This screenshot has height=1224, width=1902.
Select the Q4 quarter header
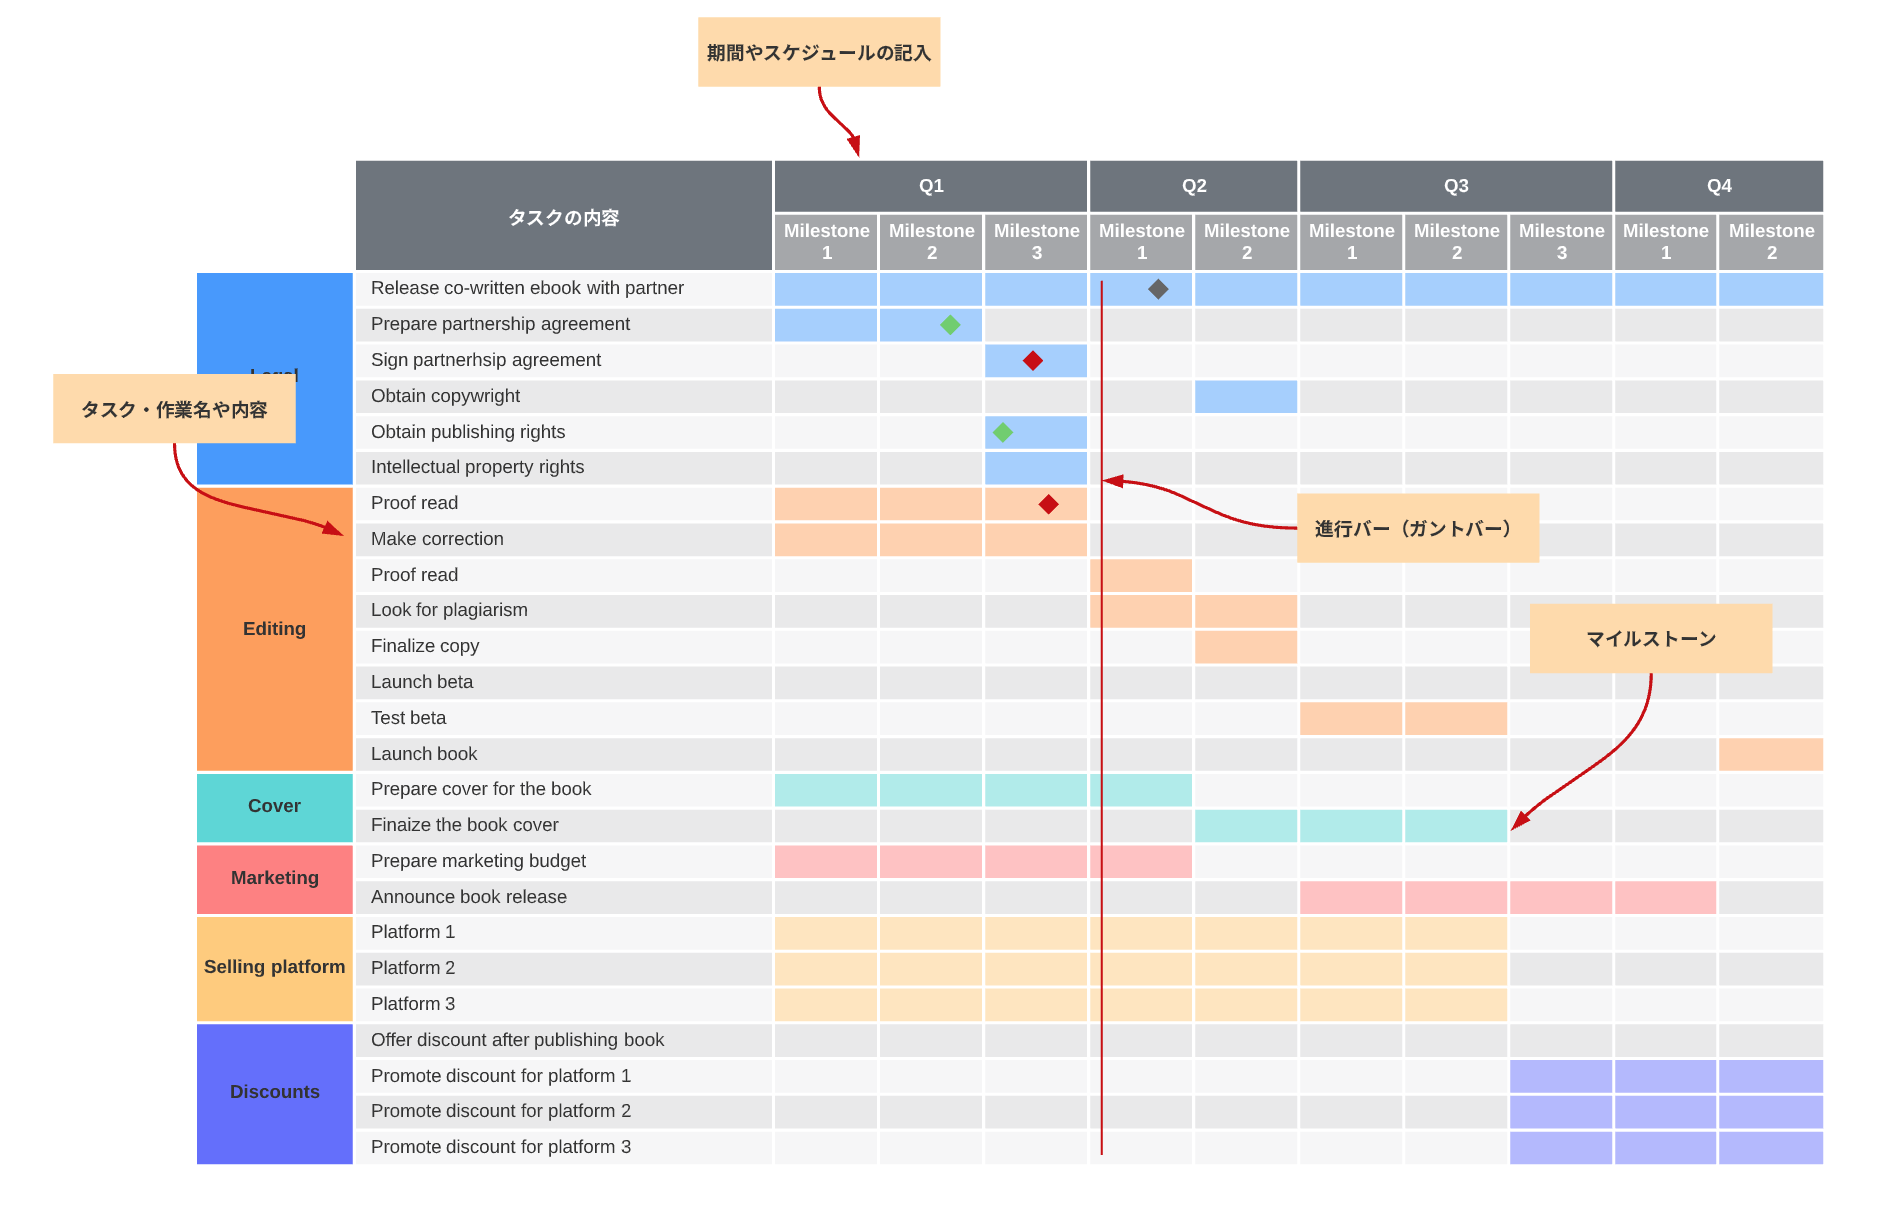[1718, 186]
